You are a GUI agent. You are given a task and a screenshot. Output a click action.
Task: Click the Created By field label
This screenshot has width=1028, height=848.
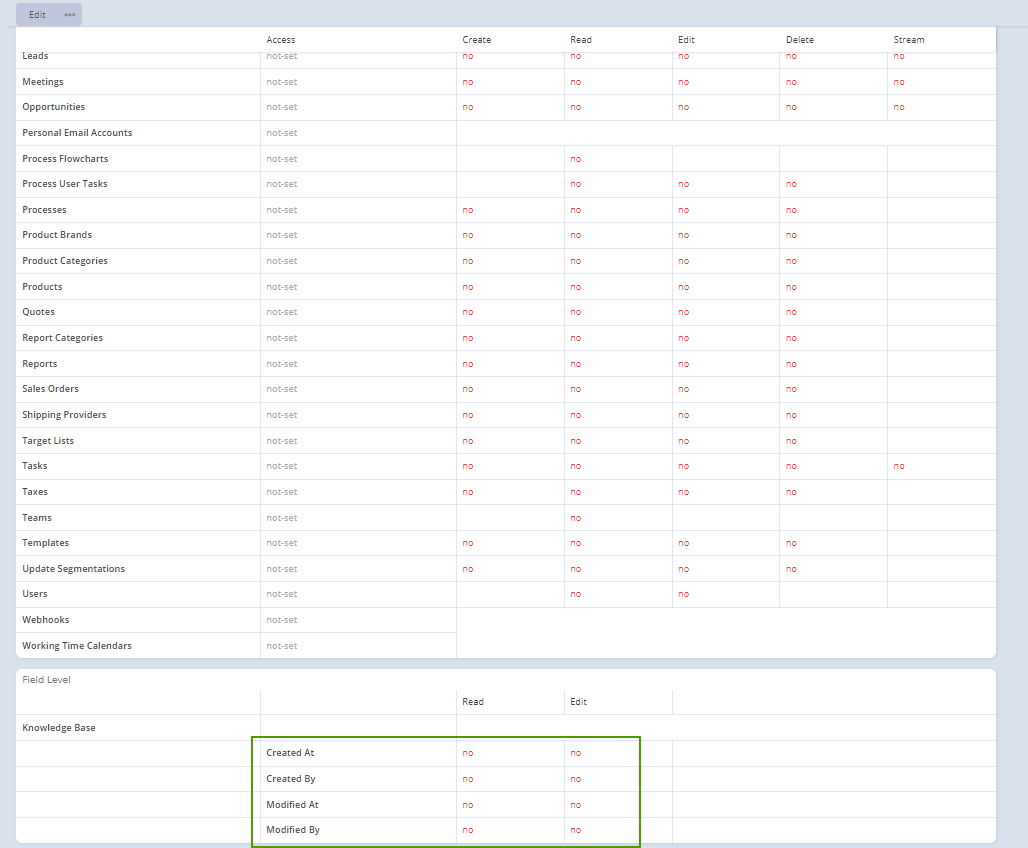[290, 779]
